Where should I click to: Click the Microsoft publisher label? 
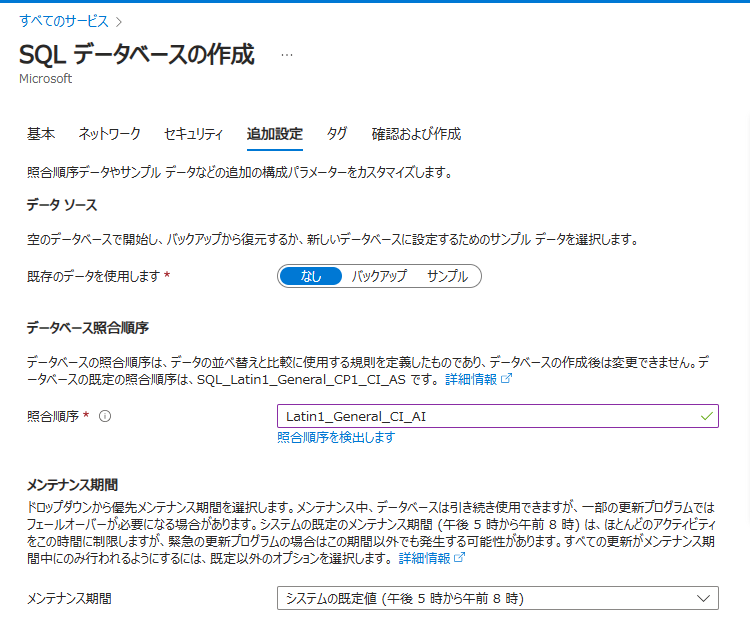(45, 79)
